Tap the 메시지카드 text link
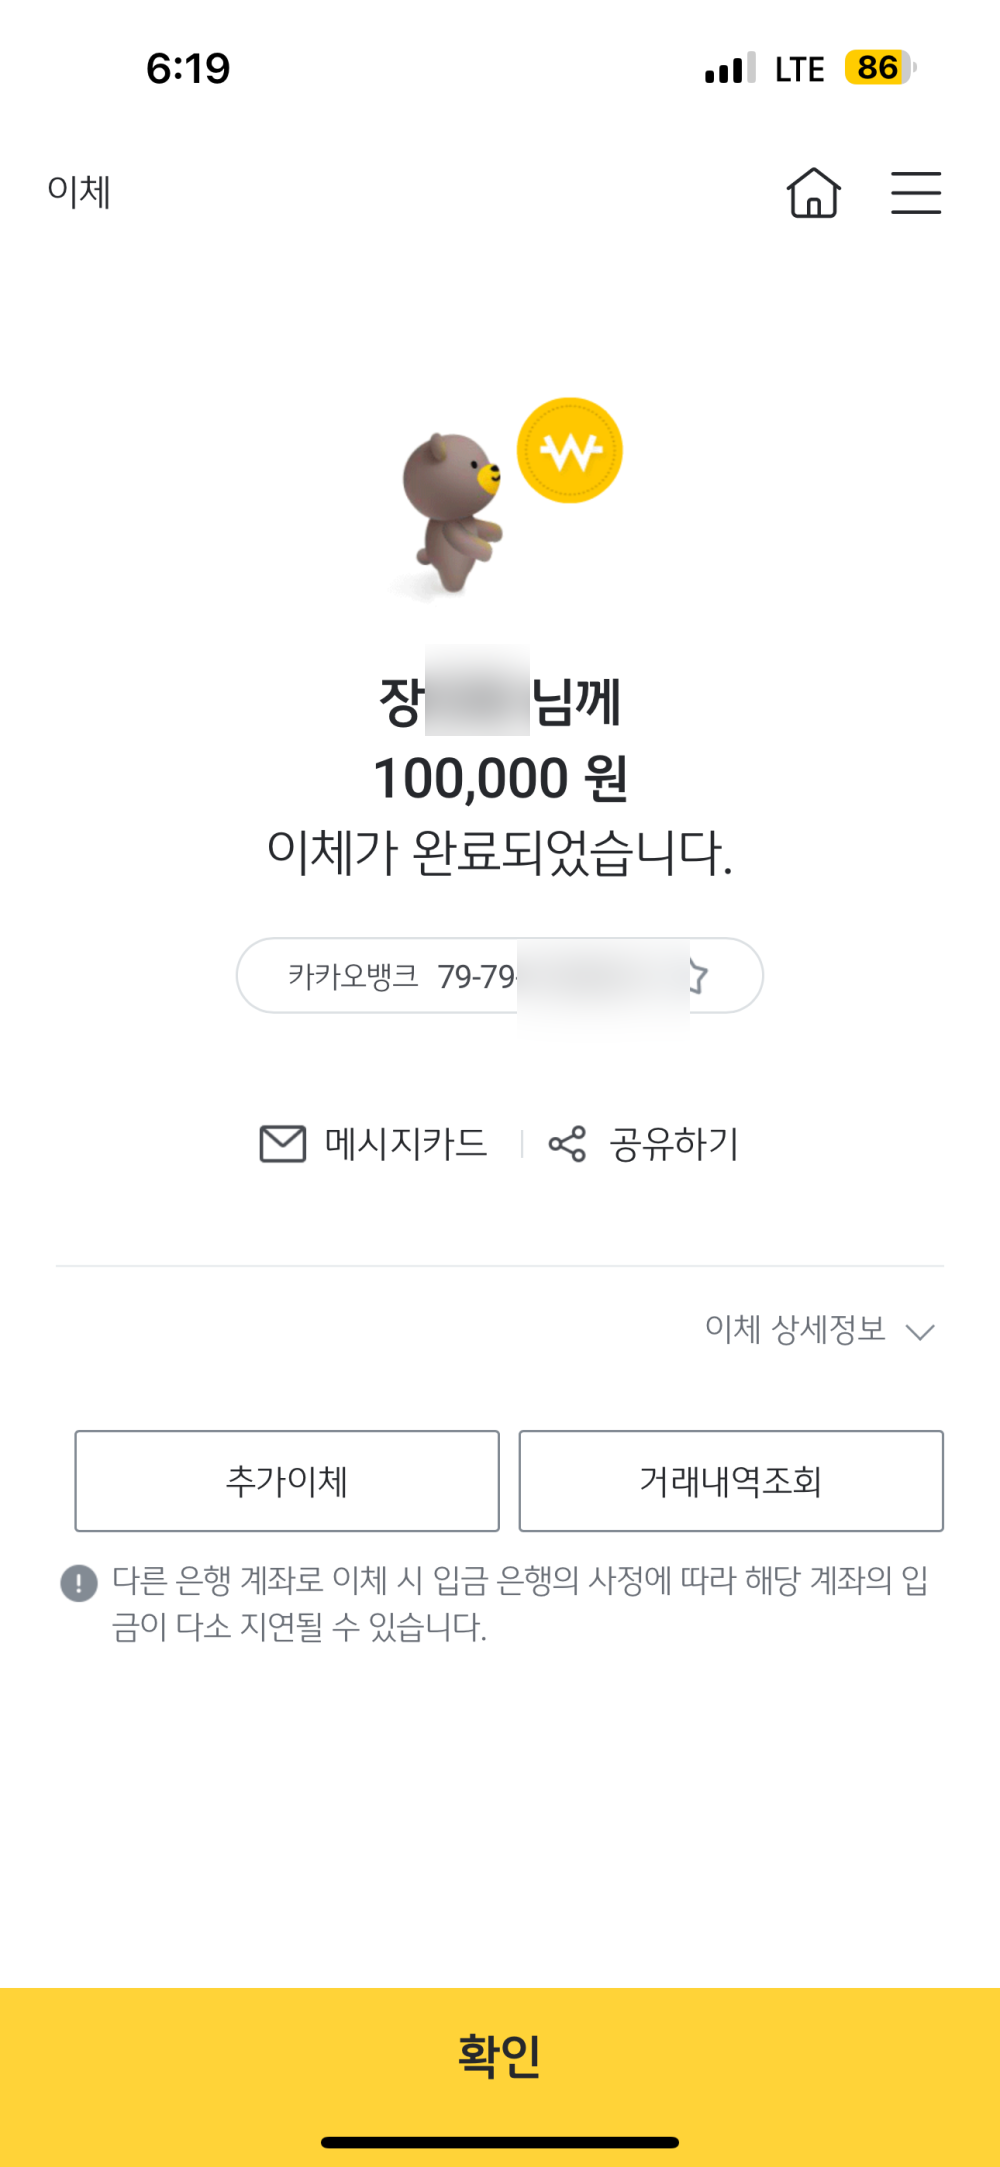Image resolution: width=1000 pixels, height=2167 pixels. (x=406, y=1144)
